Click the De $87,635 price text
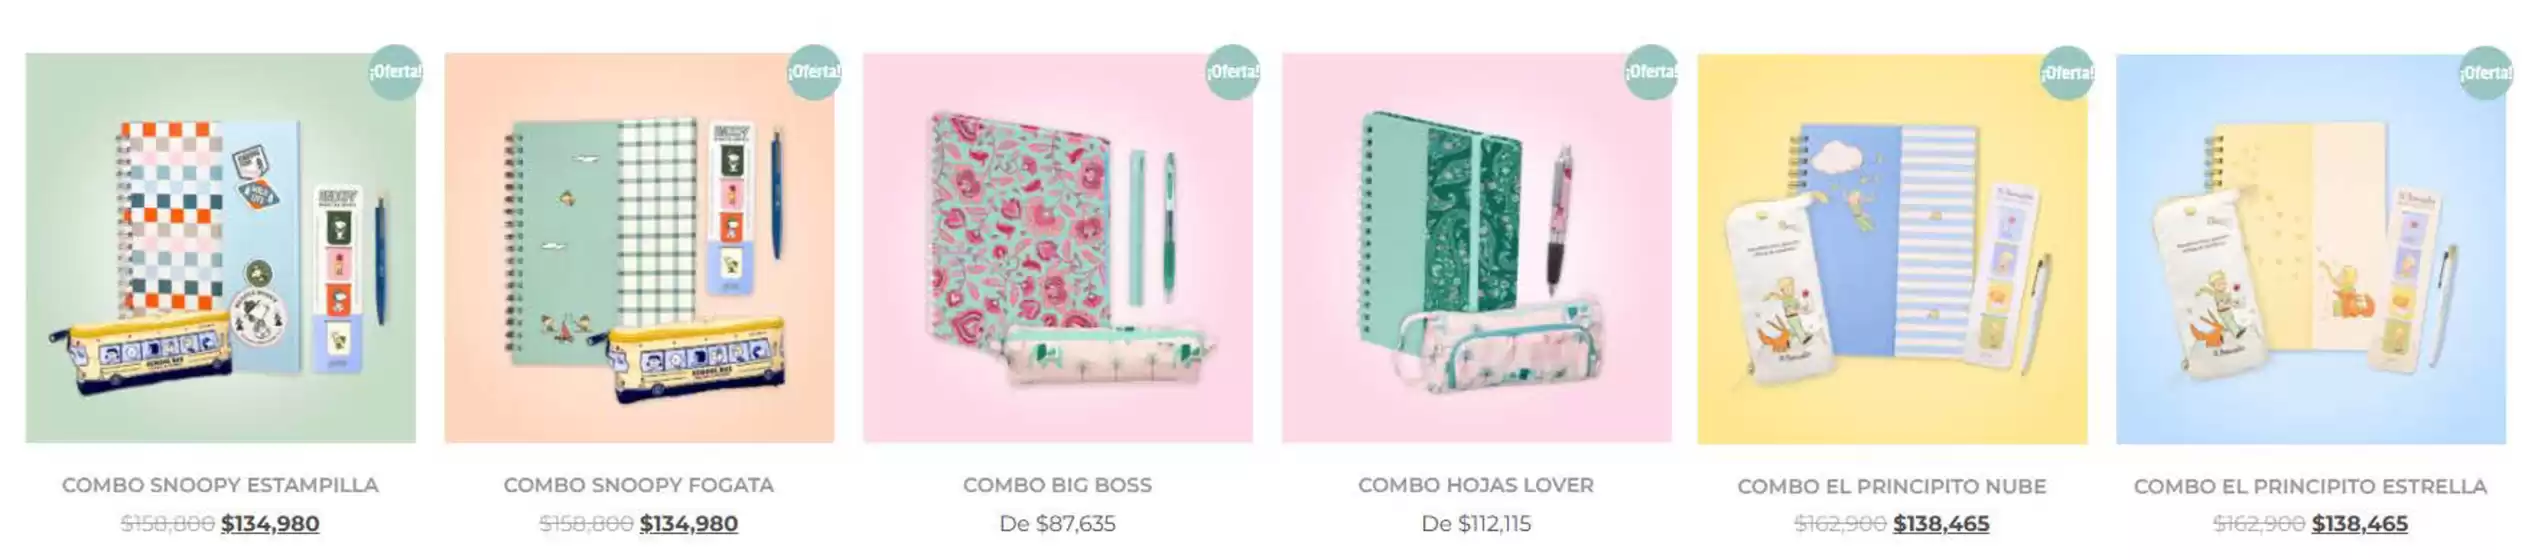 click(1057, 524)
